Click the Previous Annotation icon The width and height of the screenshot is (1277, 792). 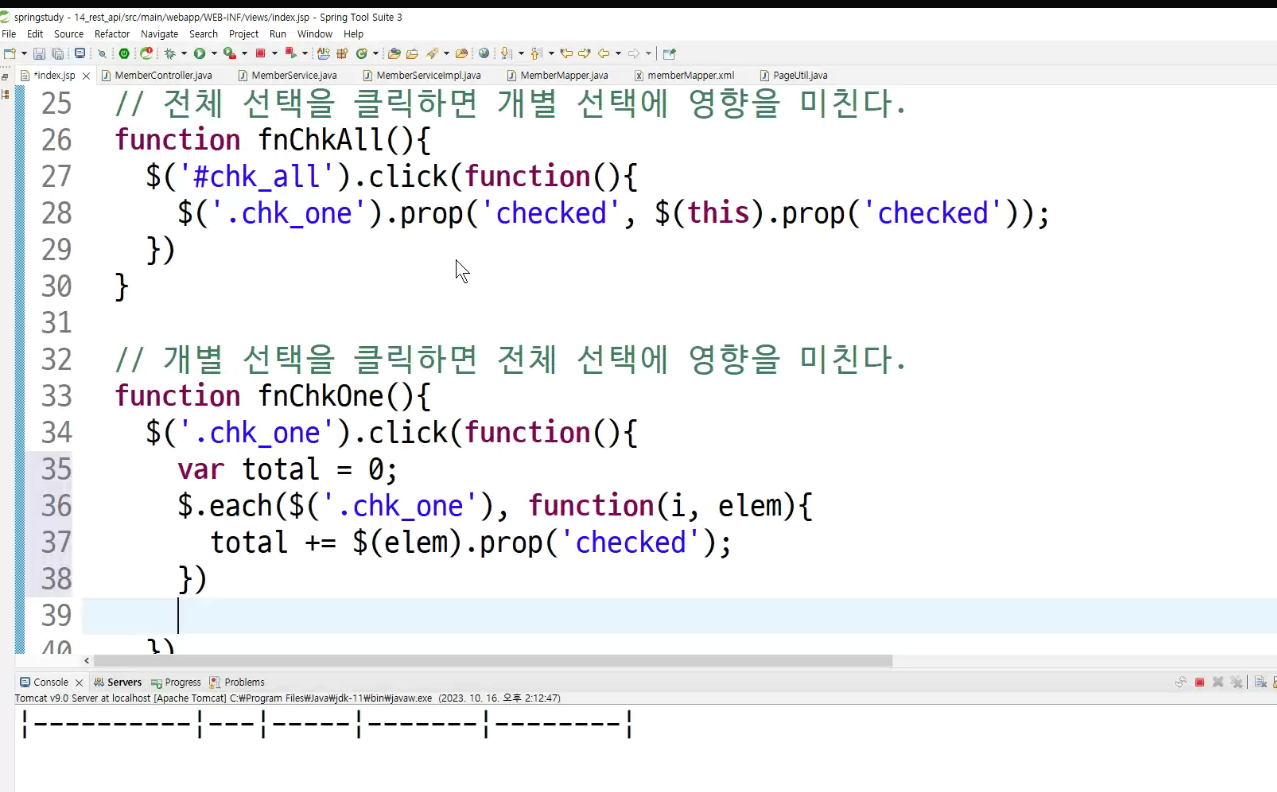coord(536,53)
